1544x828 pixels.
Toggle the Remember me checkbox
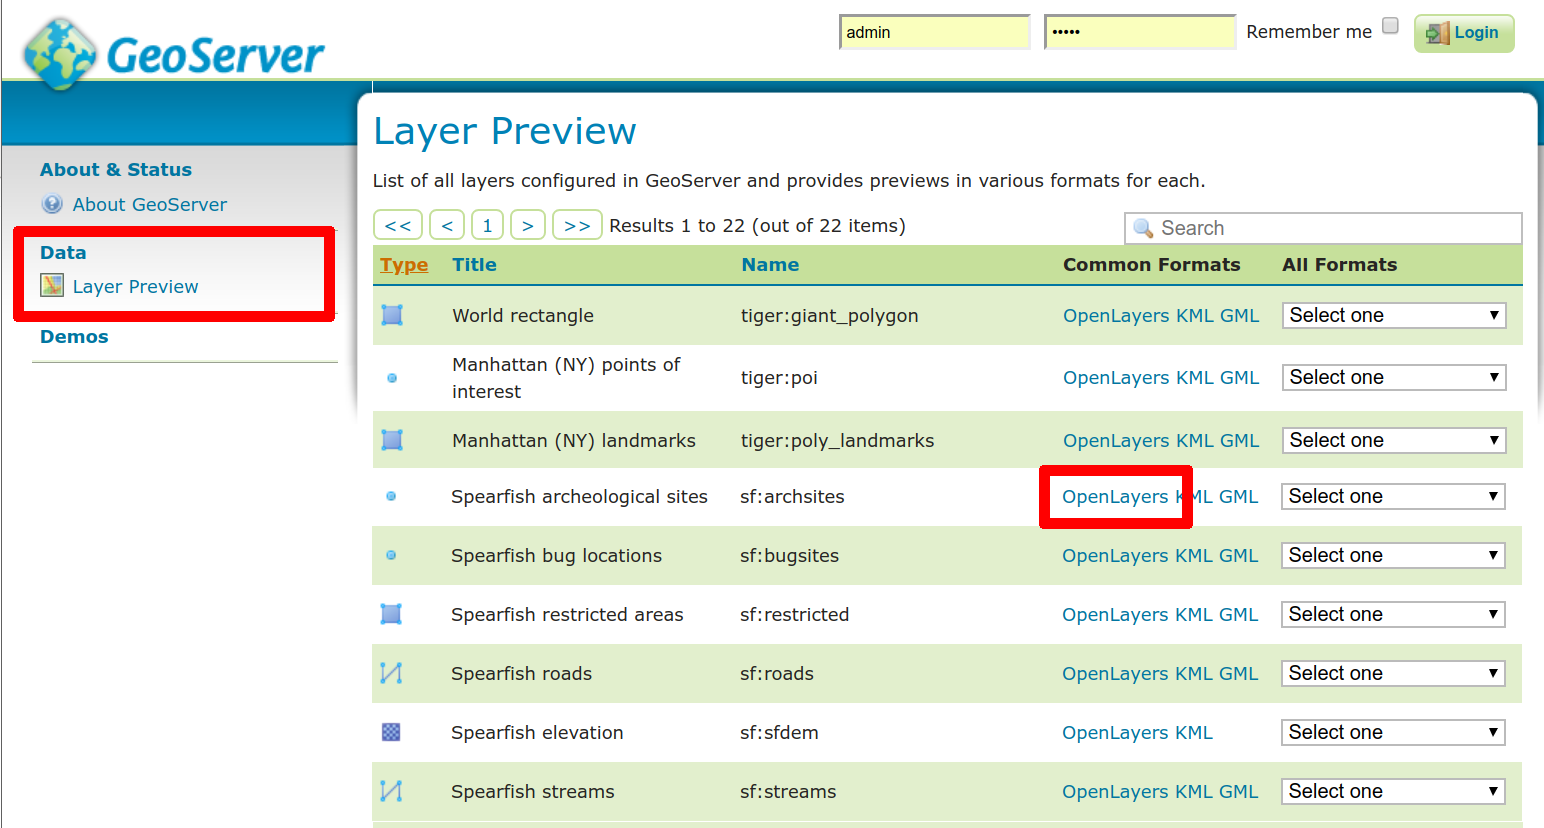coord(1390,26)
